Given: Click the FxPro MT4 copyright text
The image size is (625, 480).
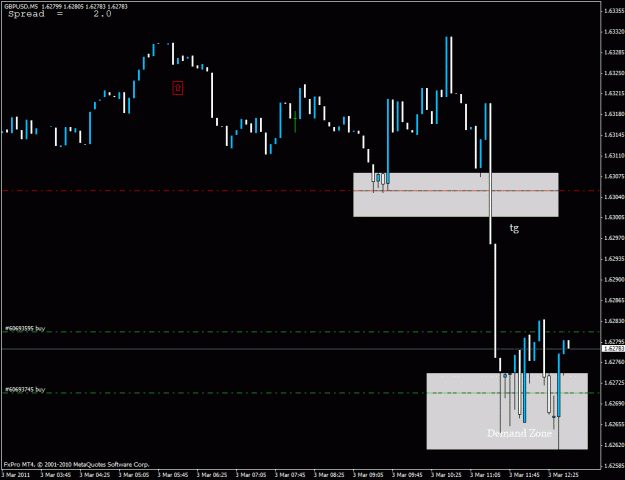Looking at the screenshot, I should tap(77, 464).
